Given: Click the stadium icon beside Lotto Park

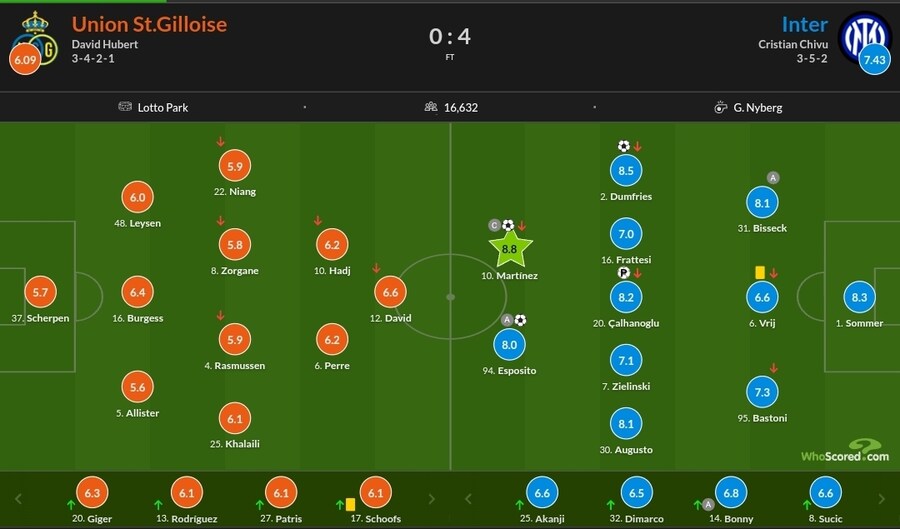Looking at the screenshot, I should pyautogui.click(x=125, y=107).
